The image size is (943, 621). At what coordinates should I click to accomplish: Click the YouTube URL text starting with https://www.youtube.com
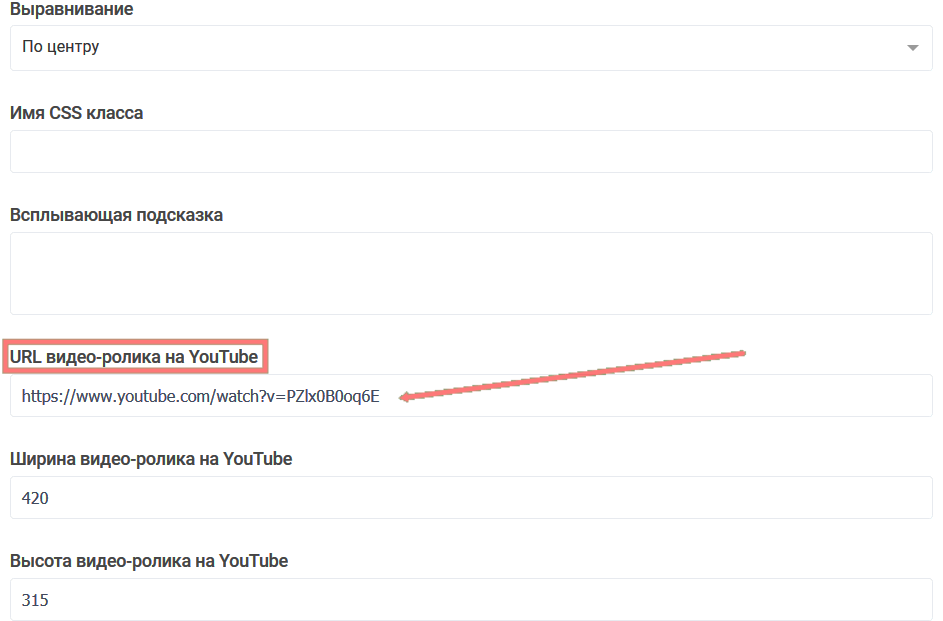pyautogui.click(x=200, y=396)
